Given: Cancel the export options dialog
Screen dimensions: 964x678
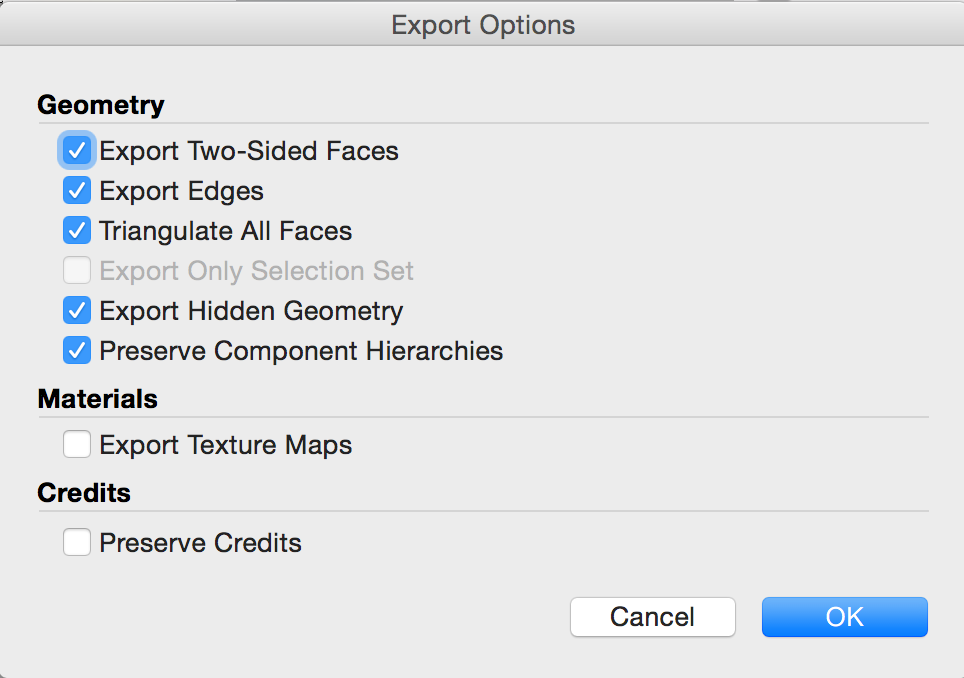Looking at the screenshot, I should tap(652, 617).
